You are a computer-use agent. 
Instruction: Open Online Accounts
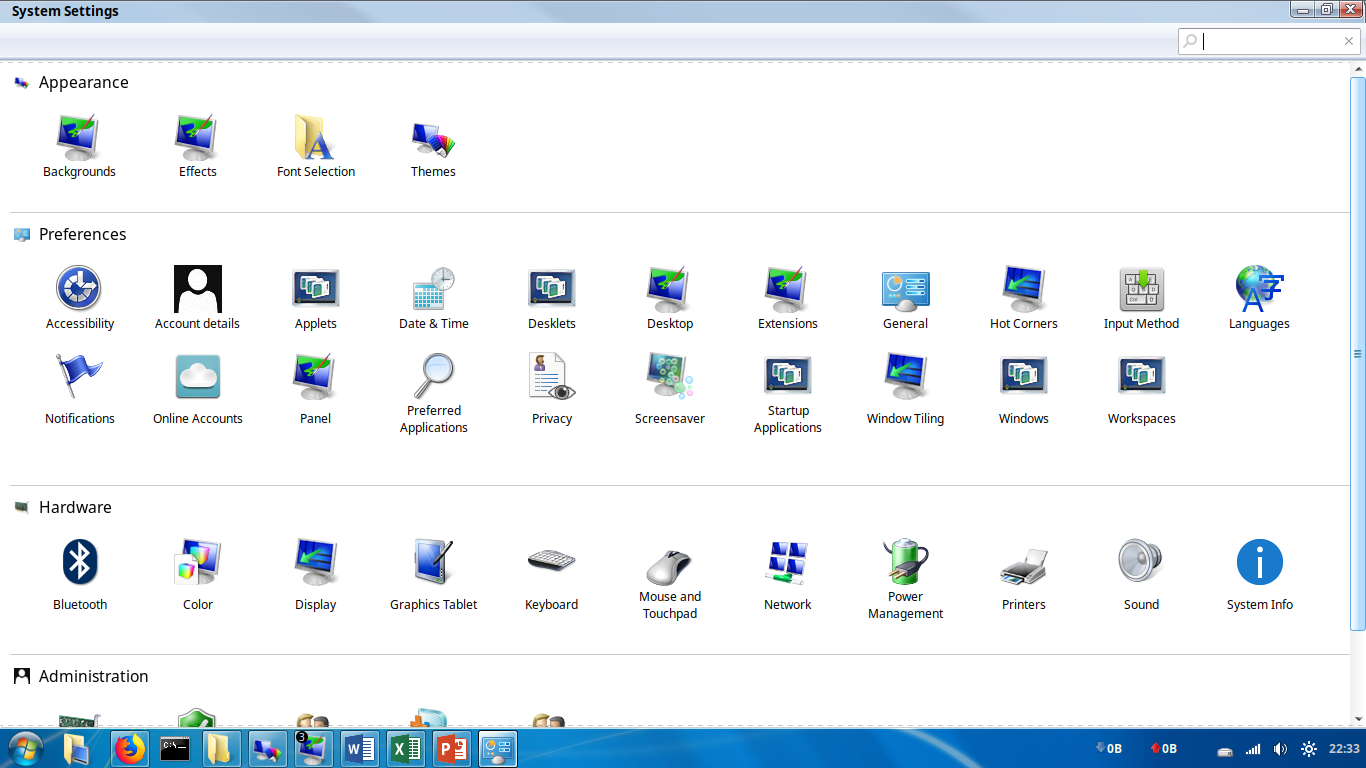[197, 392]
